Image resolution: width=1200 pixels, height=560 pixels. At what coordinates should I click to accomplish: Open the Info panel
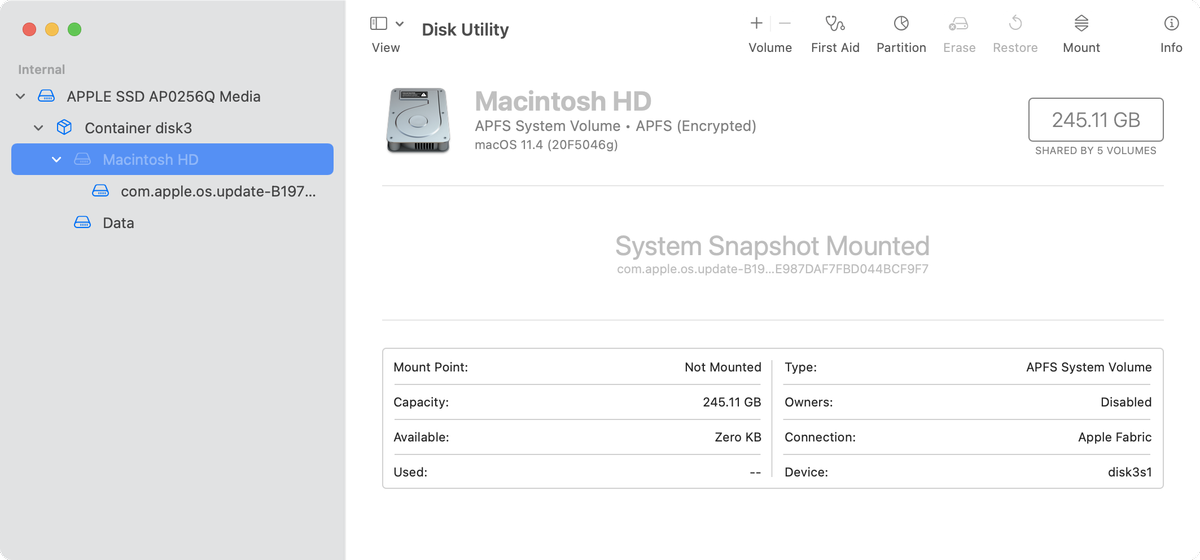click(x=1171, y=24)
